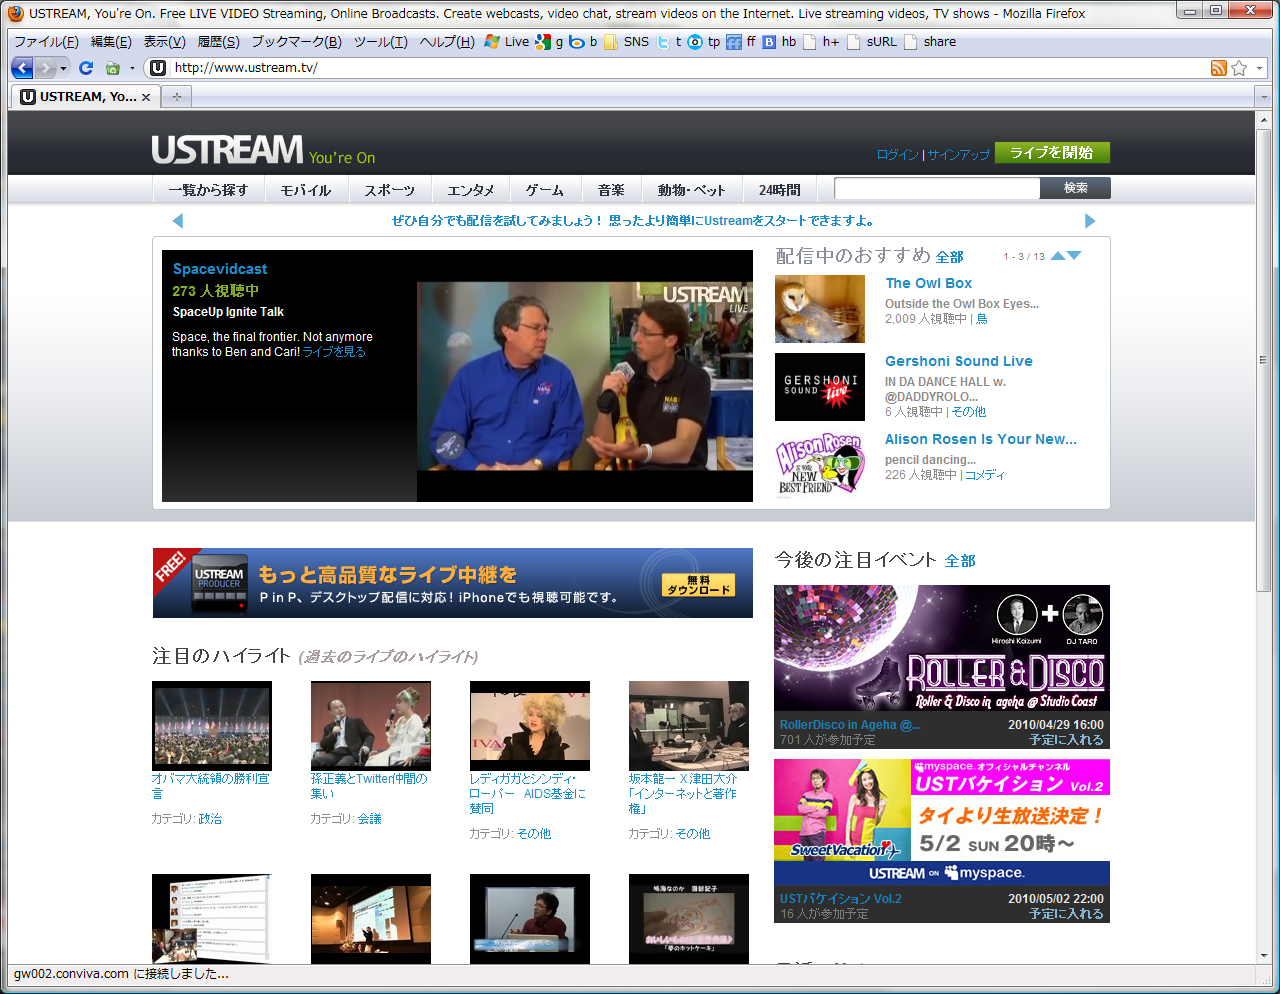
Task: Reload the page with the refresh icon
Action: 86,68
